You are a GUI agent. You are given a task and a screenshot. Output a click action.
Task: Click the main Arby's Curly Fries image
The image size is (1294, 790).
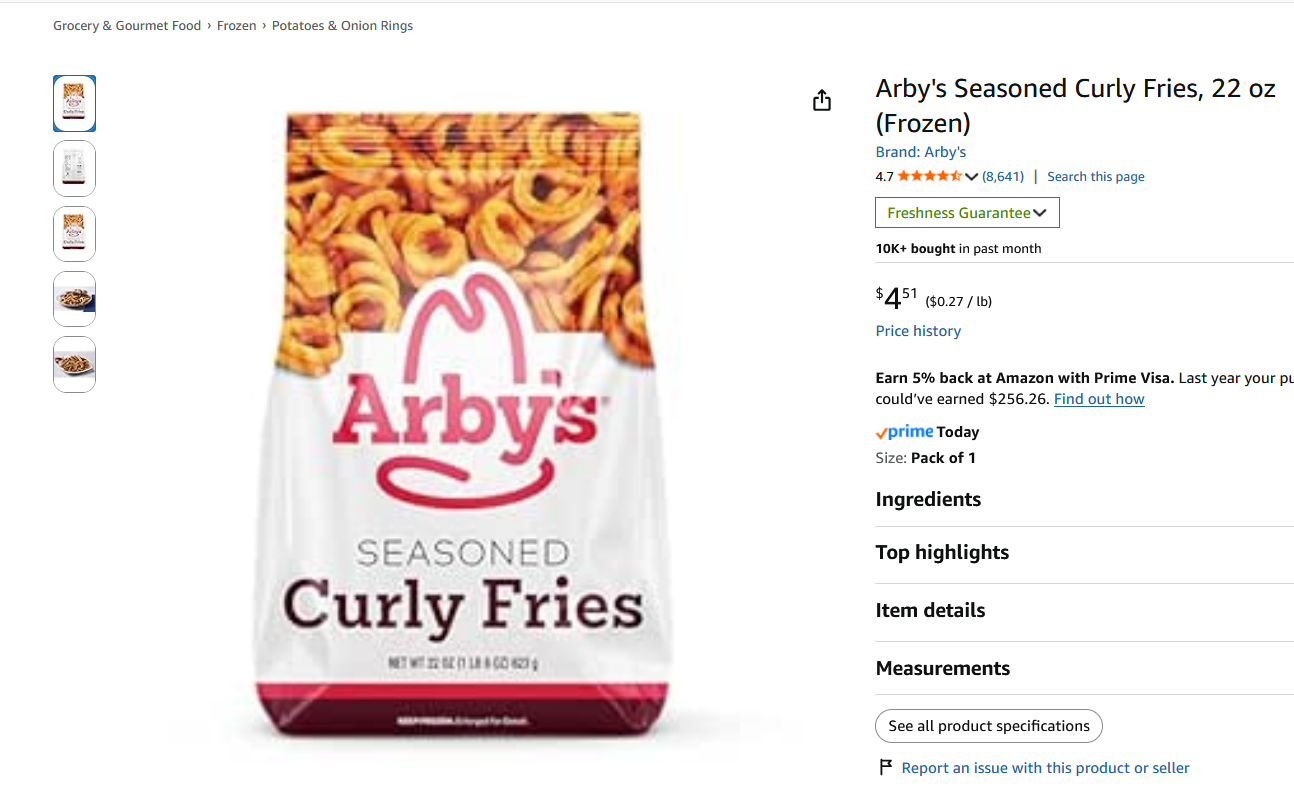[462, 425]
